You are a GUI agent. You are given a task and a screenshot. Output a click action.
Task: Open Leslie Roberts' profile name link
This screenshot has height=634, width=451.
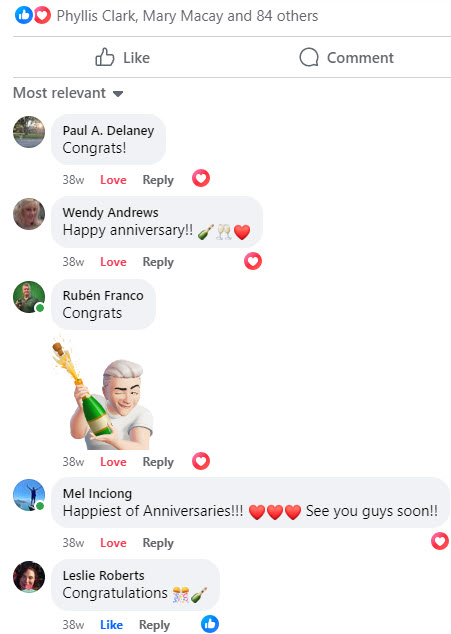coord(104,575)
